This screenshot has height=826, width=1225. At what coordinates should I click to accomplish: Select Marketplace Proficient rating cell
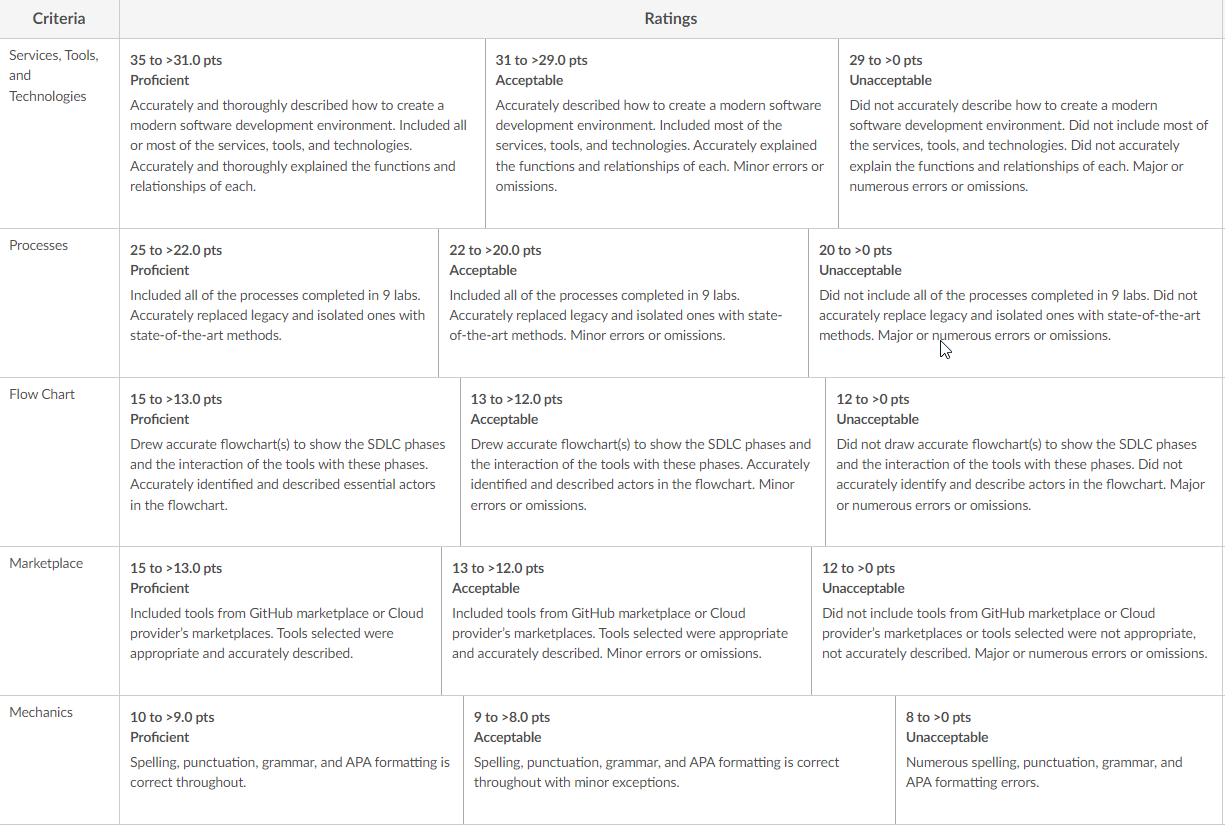click(x=280, y=621)
